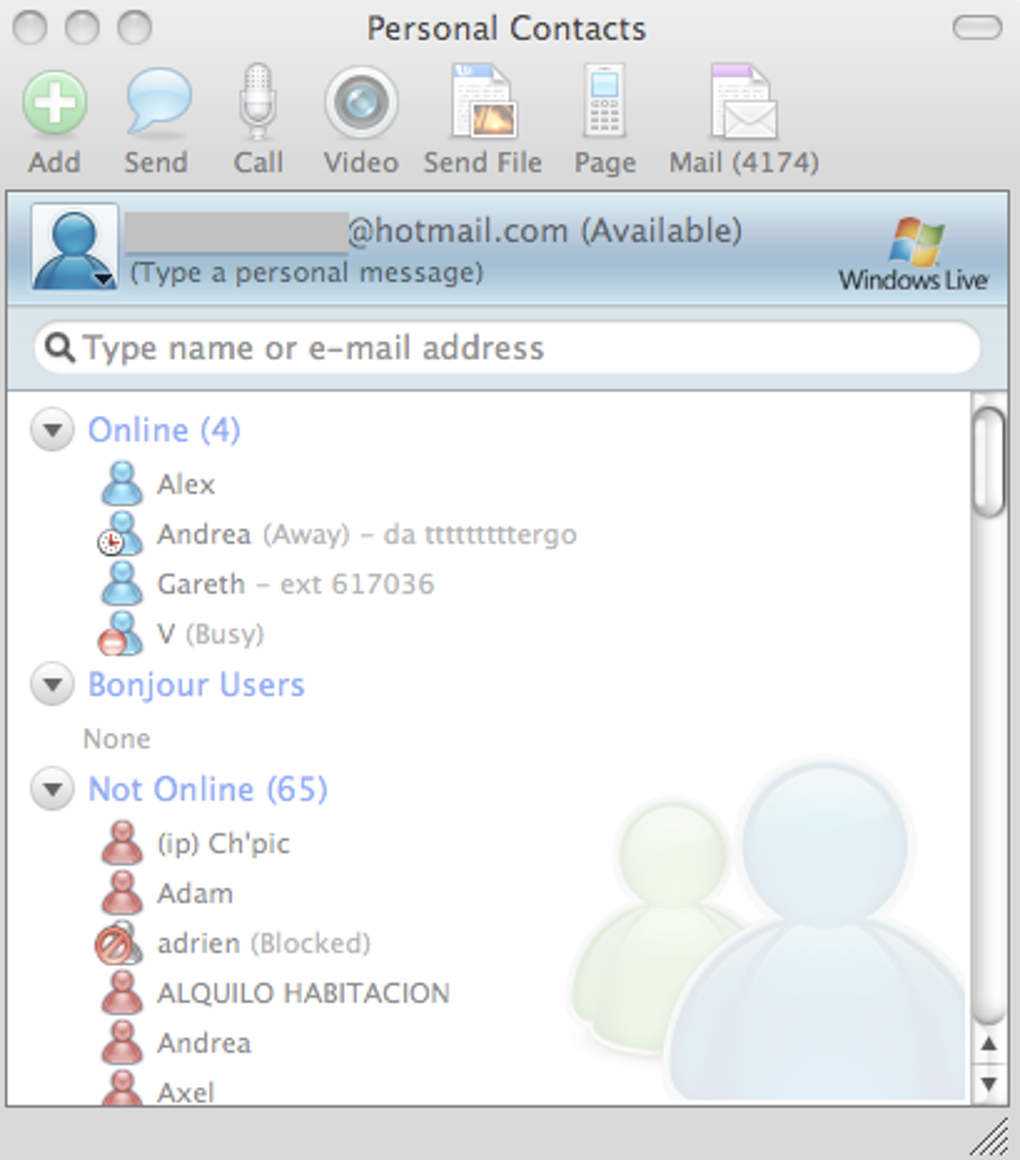Select contact V (Busy)
The width and height of the screenshot is (1020, 1160).
[x=211, y=634]
